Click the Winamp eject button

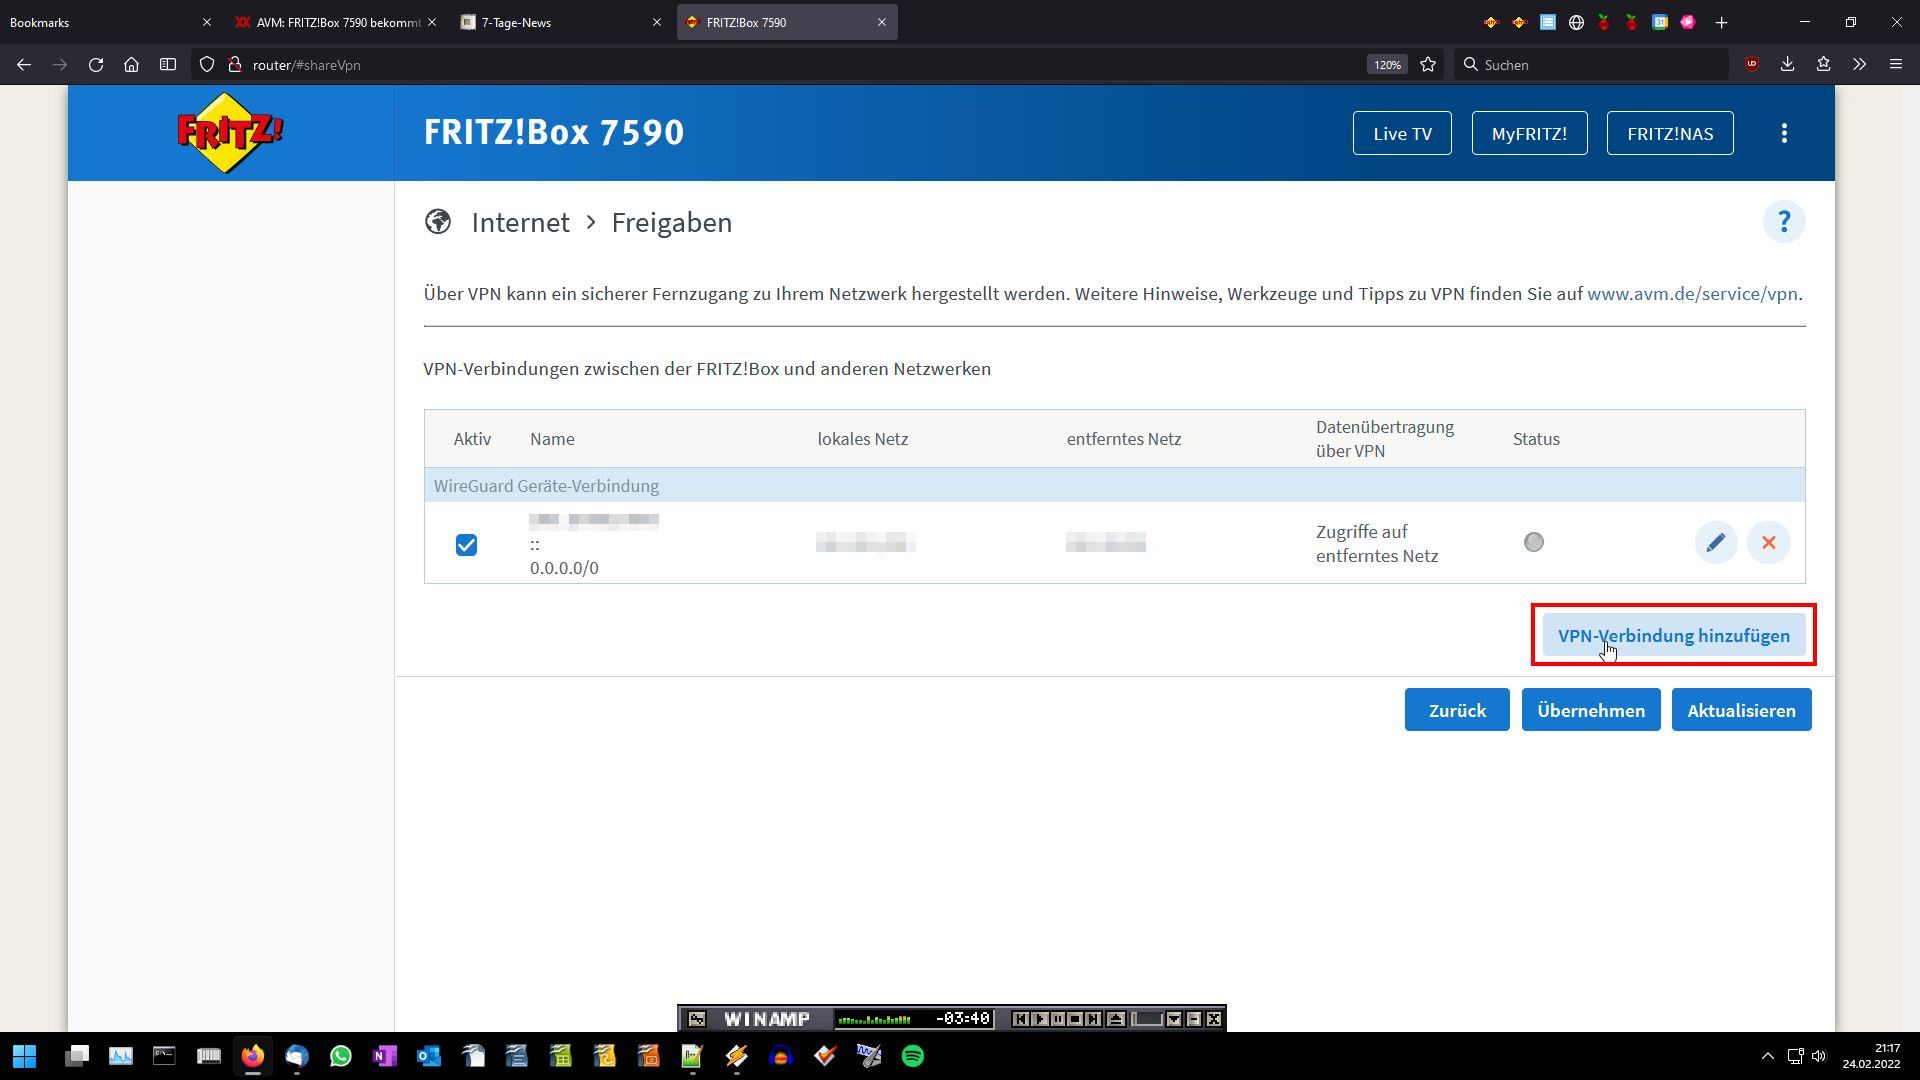click(x=1116, y=1019)
